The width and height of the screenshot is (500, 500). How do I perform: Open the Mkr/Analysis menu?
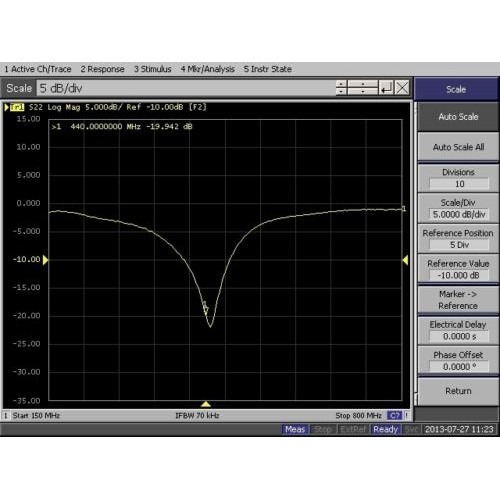pos(207,69)
